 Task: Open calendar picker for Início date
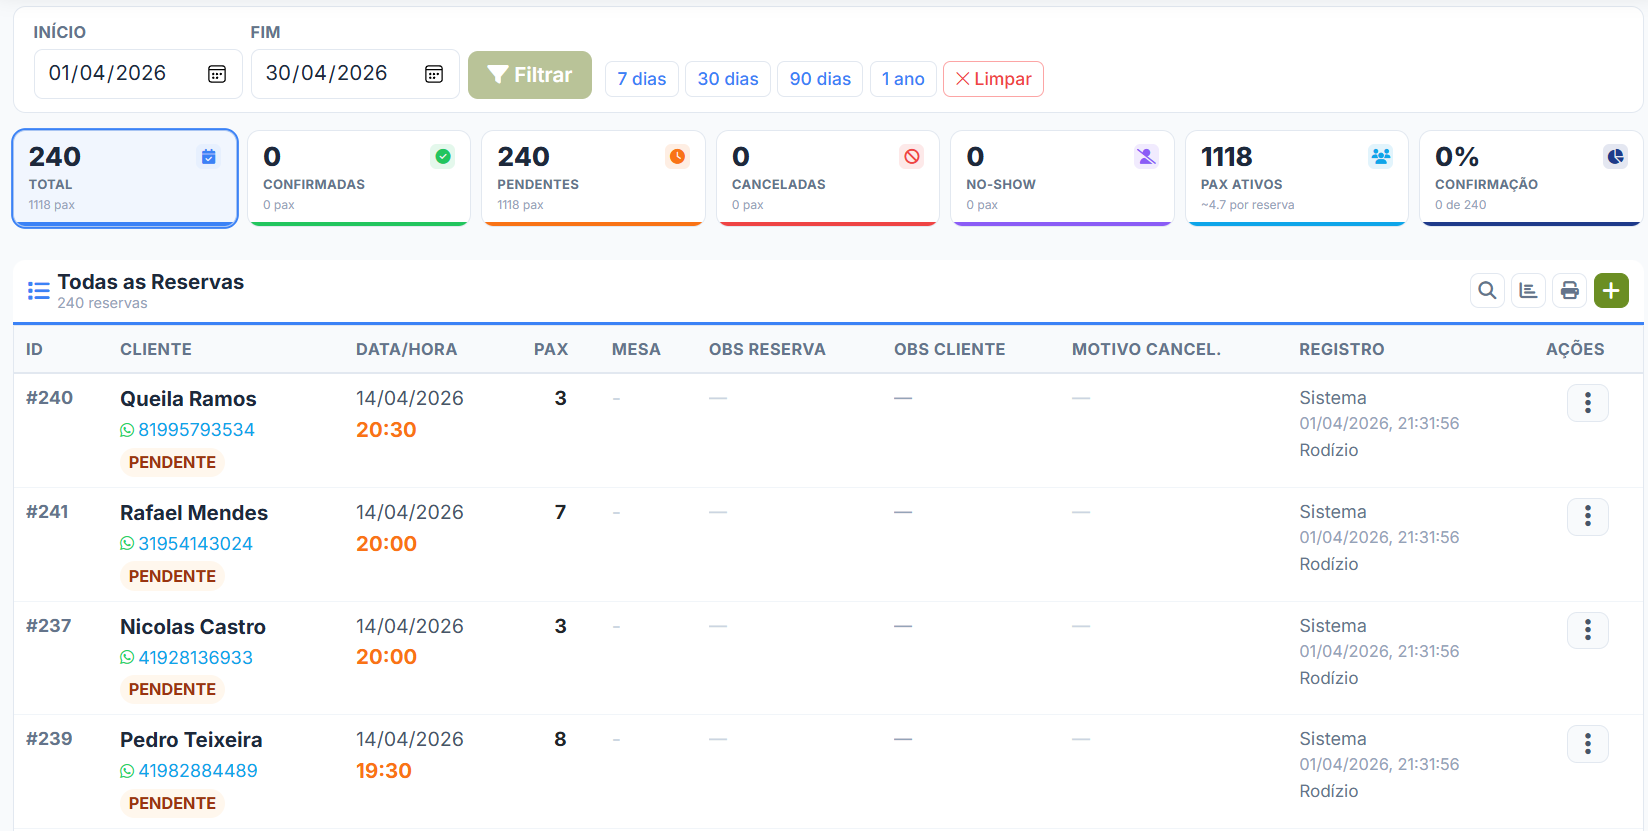[x=217, y=74]
